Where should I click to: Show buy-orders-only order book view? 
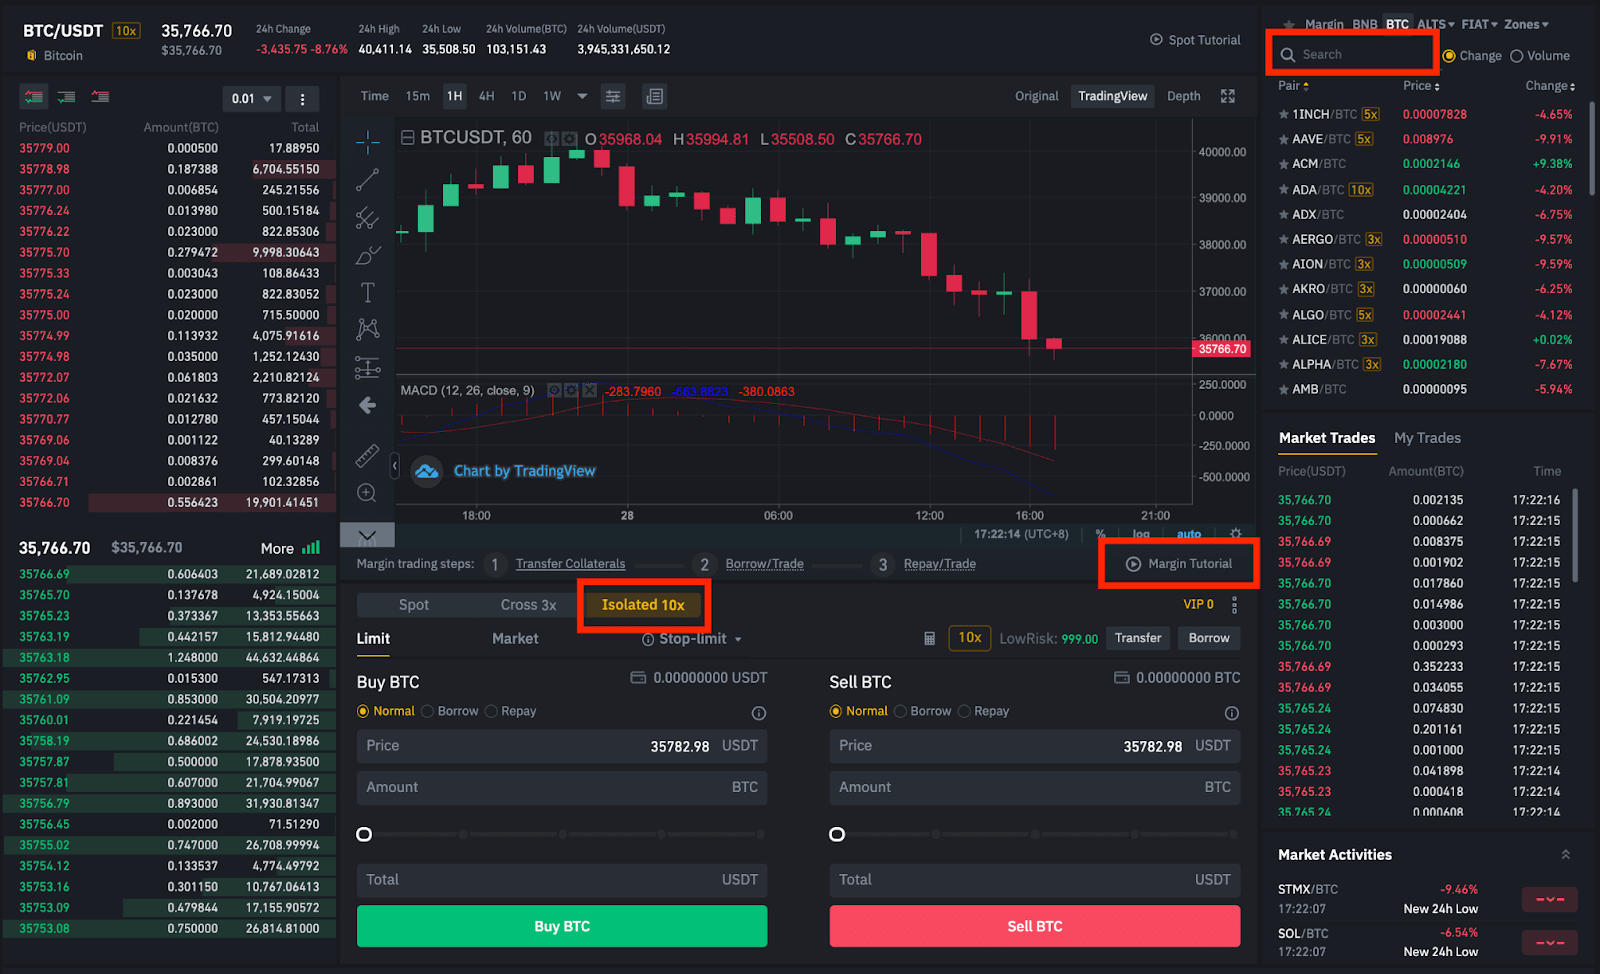(67, 97)
